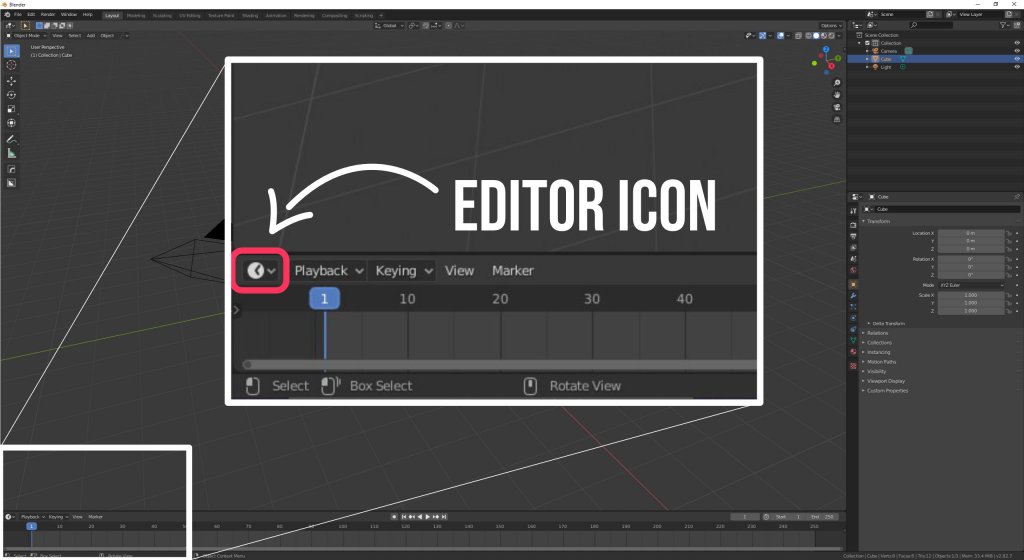Click the zoom magnifier icon in the viewport
Image resolution: width=1024 pixels, height=560 pixels.
click(836, 82)
